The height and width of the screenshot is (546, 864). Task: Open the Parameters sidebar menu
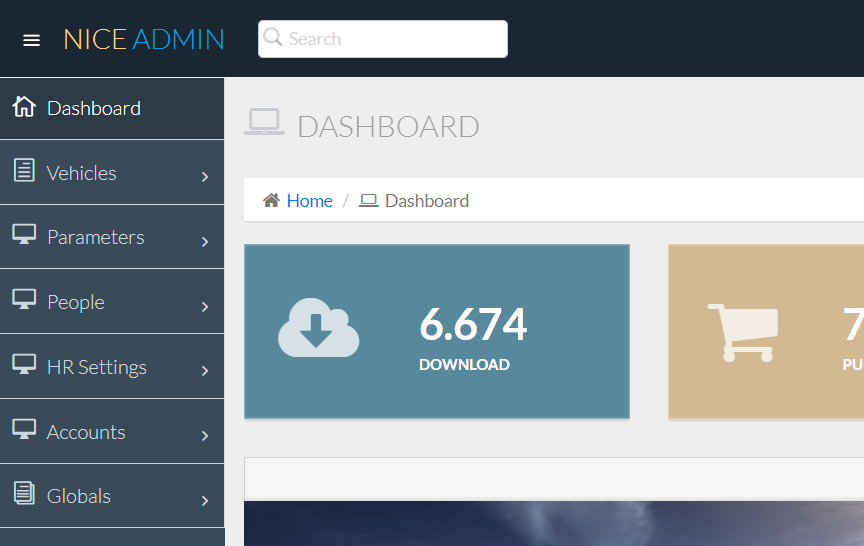pos(112,237)
